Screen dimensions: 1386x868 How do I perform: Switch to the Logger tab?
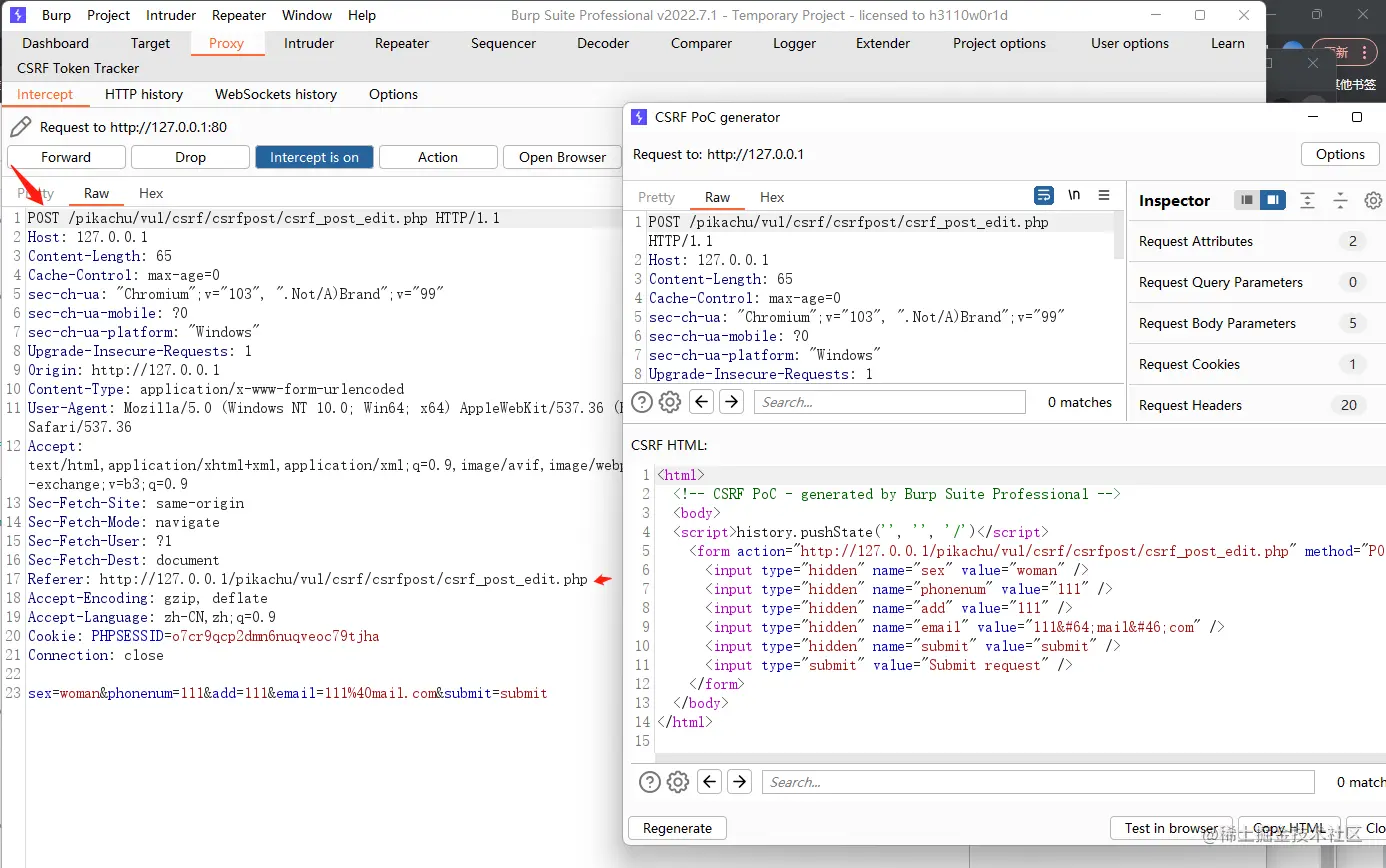click(794, 43)
